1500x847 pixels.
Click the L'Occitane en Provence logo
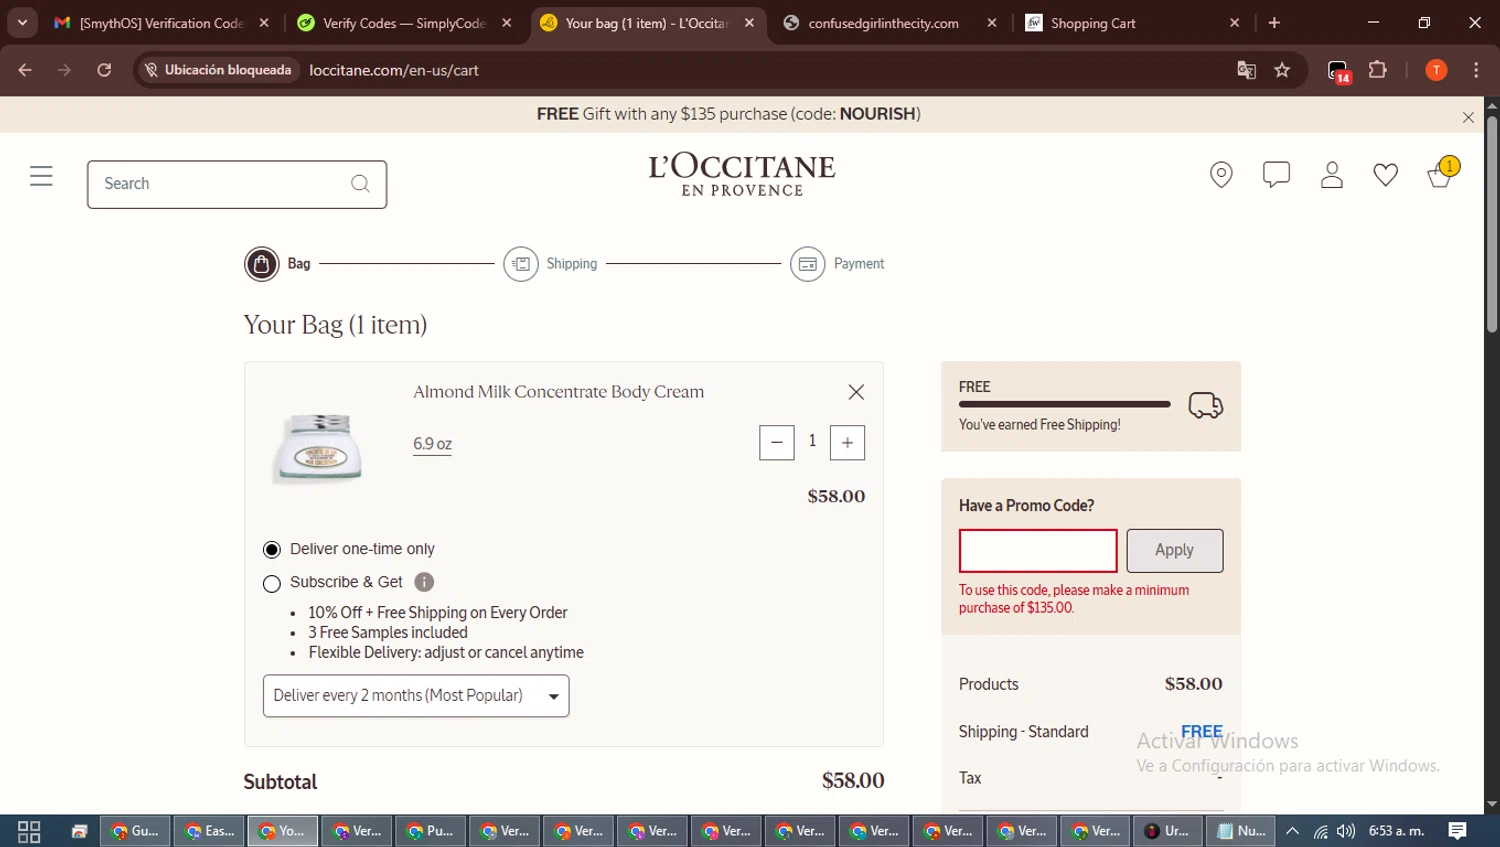(x=742, y=175)
